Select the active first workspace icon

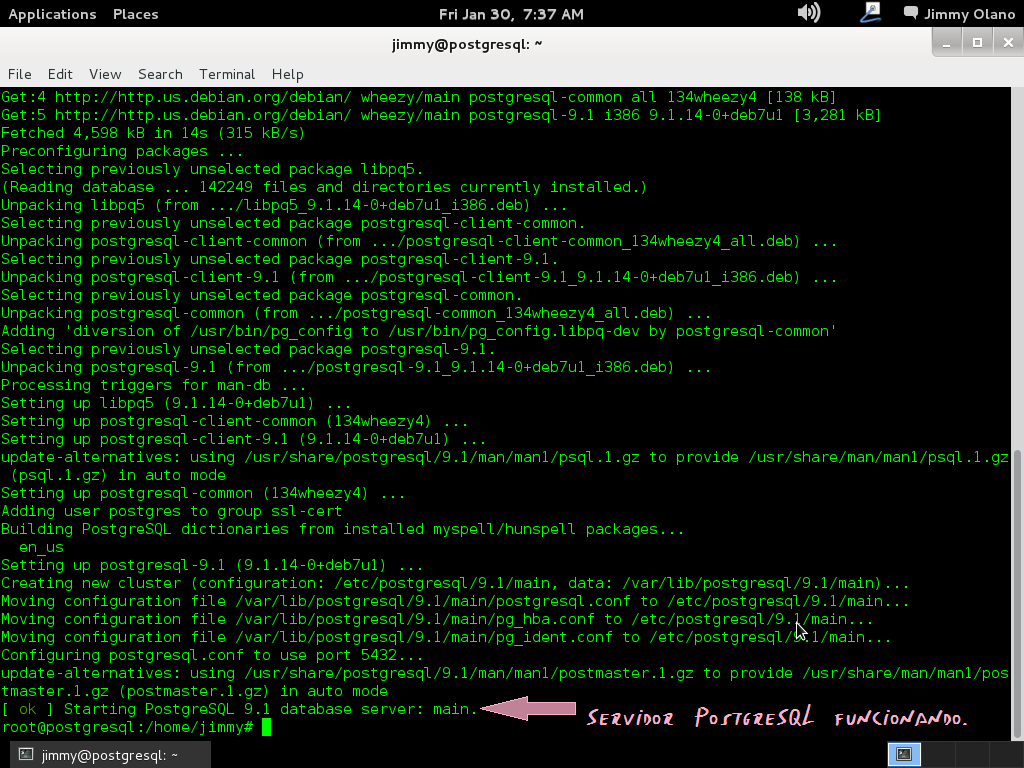point(904,755)
